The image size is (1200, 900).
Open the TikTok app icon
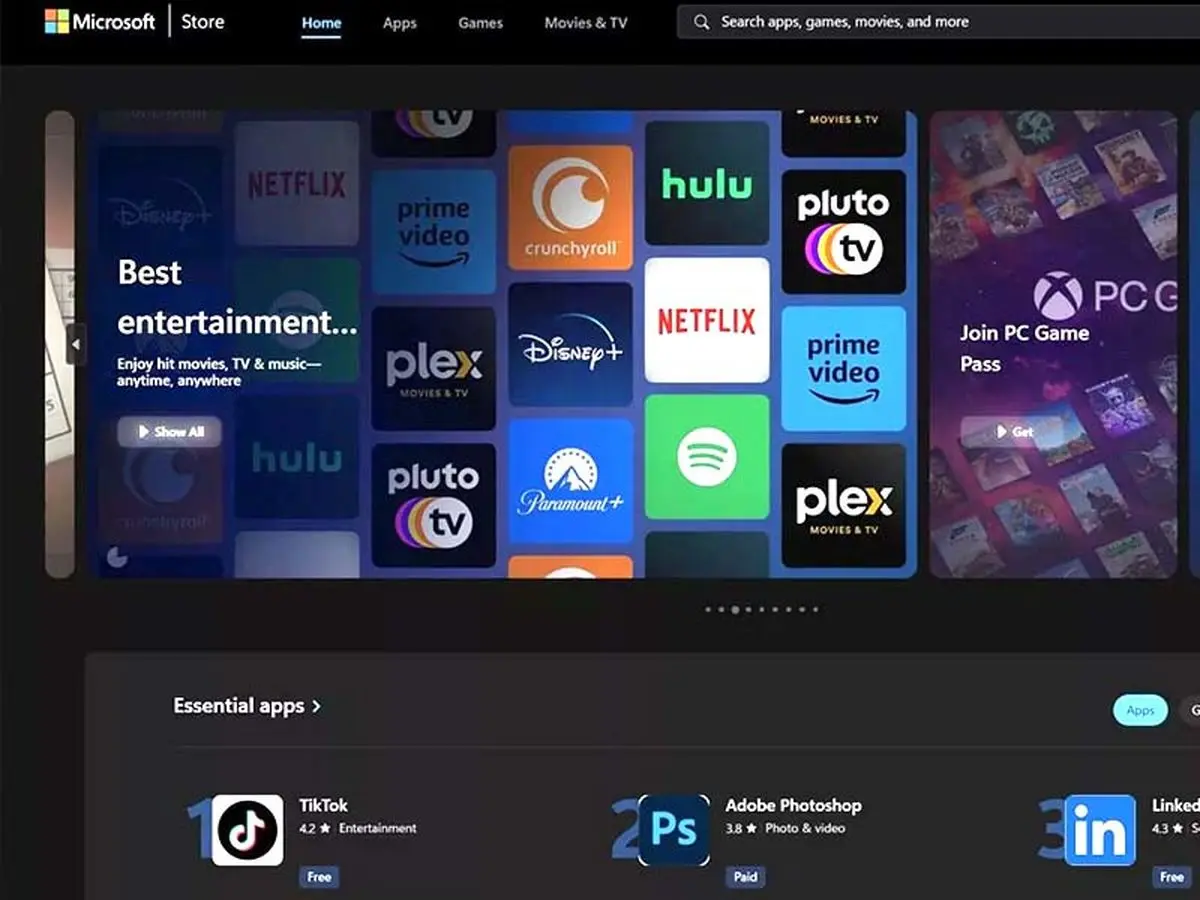coord(247,830)
